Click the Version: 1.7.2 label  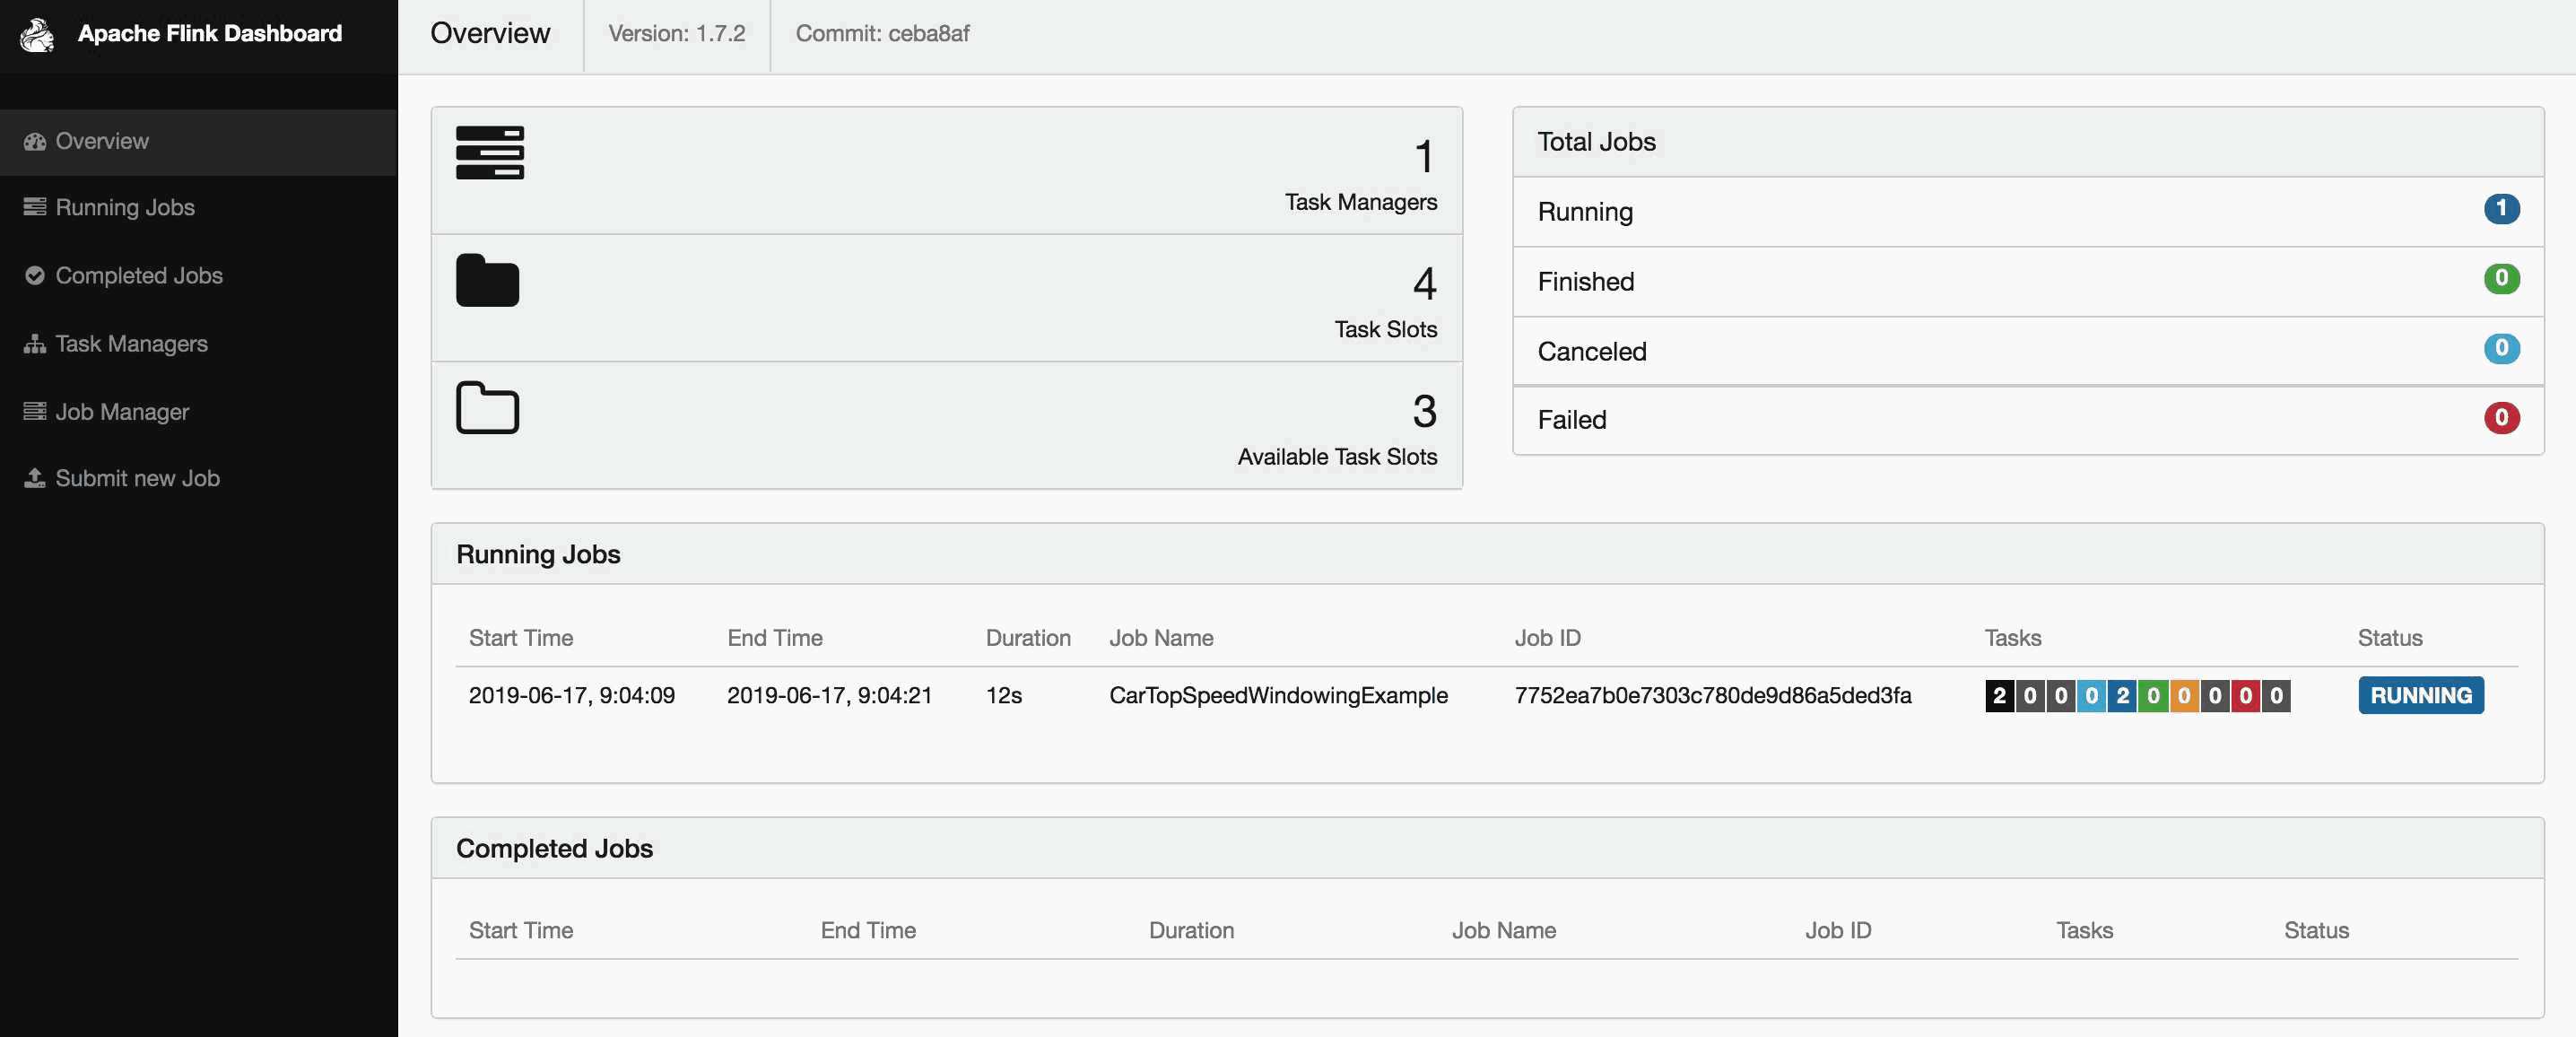[677, 34]
